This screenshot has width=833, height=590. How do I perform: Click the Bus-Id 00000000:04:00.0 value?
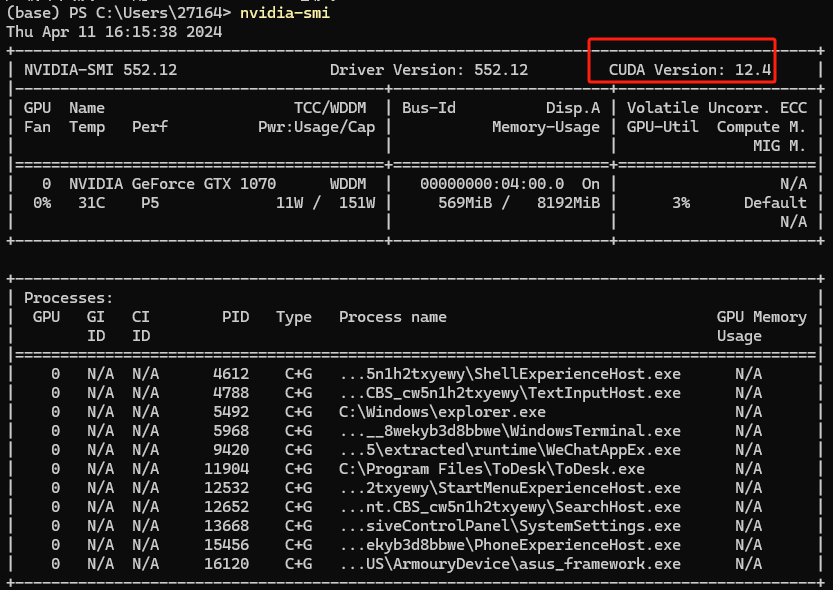pyautogui.click(x=491, y=184)
